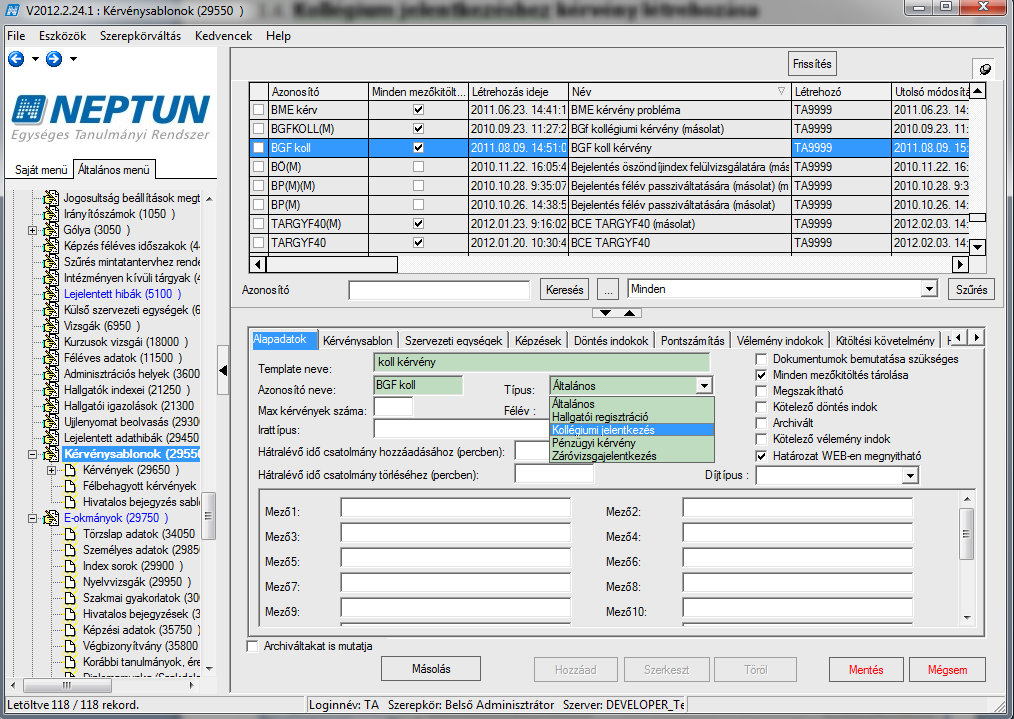Viewport: 1014px width, 719px height.
Task: Open the Típus combo box arrow
Action: click(x=704, y=386)
